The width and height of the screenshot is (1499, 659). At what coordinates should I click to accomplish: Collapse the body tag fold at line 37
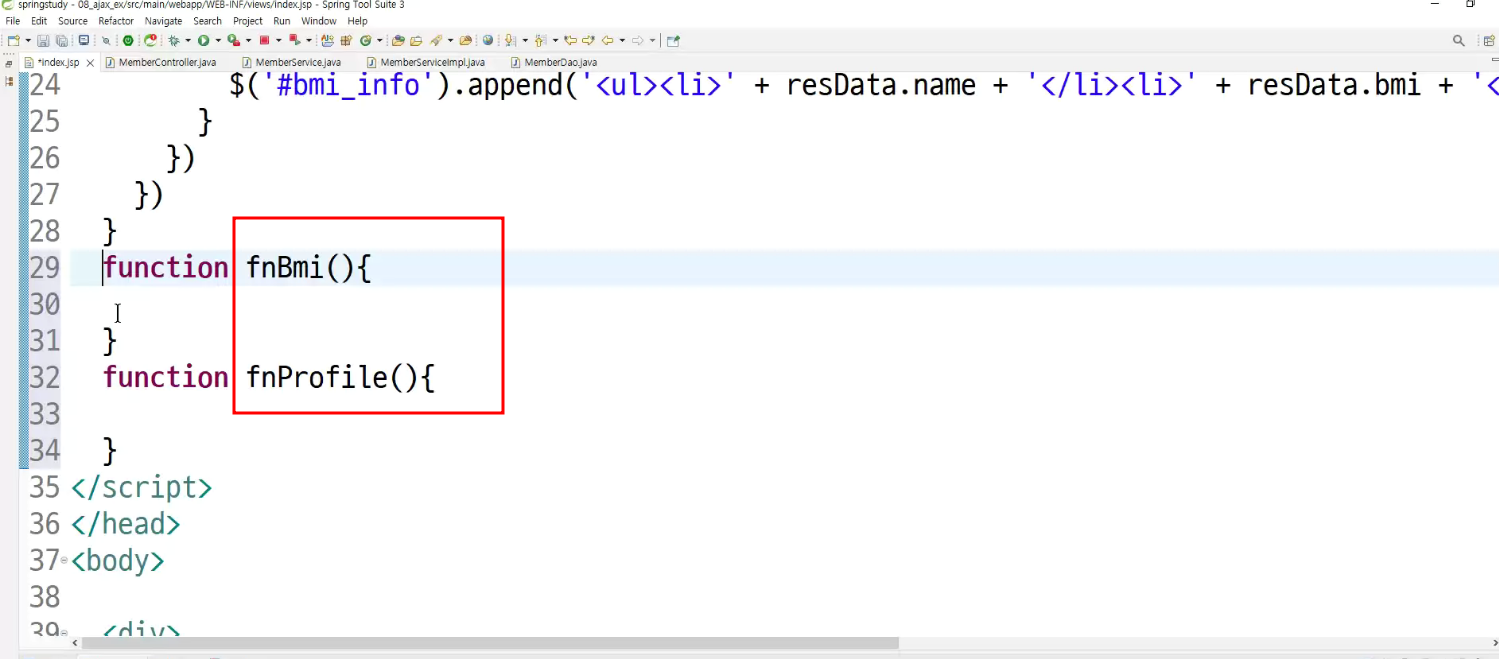coord(64,561)
